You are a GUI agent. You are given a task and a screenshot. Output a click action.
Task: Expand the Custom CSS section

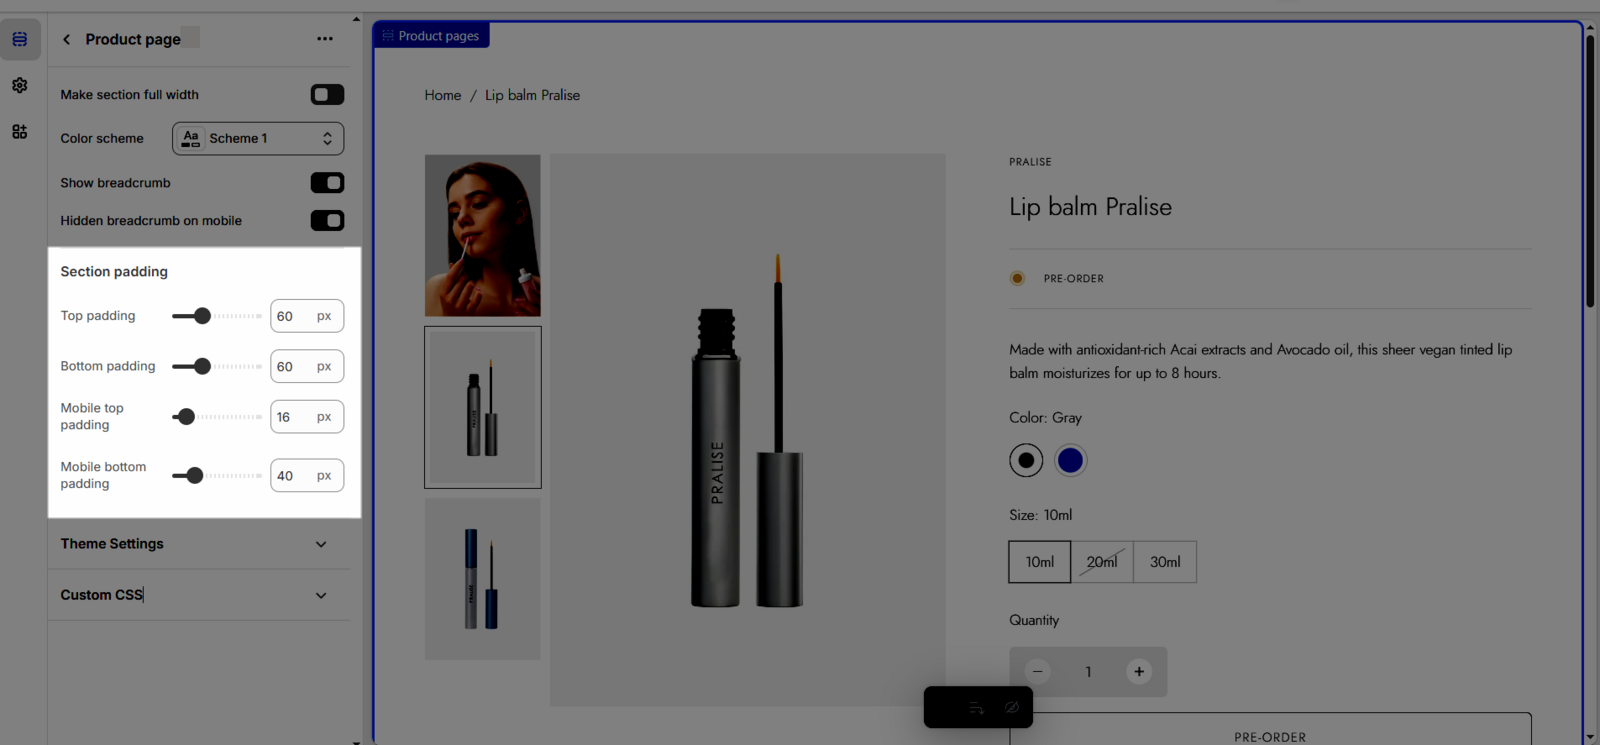click(321, 595)
